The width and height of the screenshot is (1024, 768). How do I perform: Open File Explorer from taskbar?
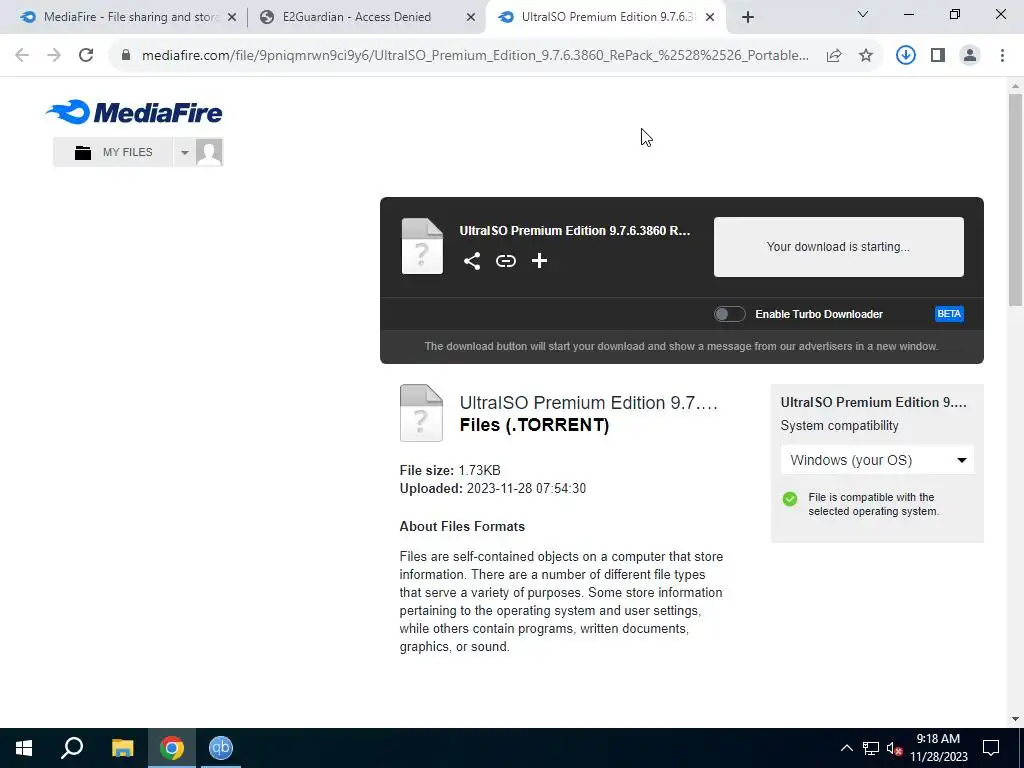tap(122, 748)
